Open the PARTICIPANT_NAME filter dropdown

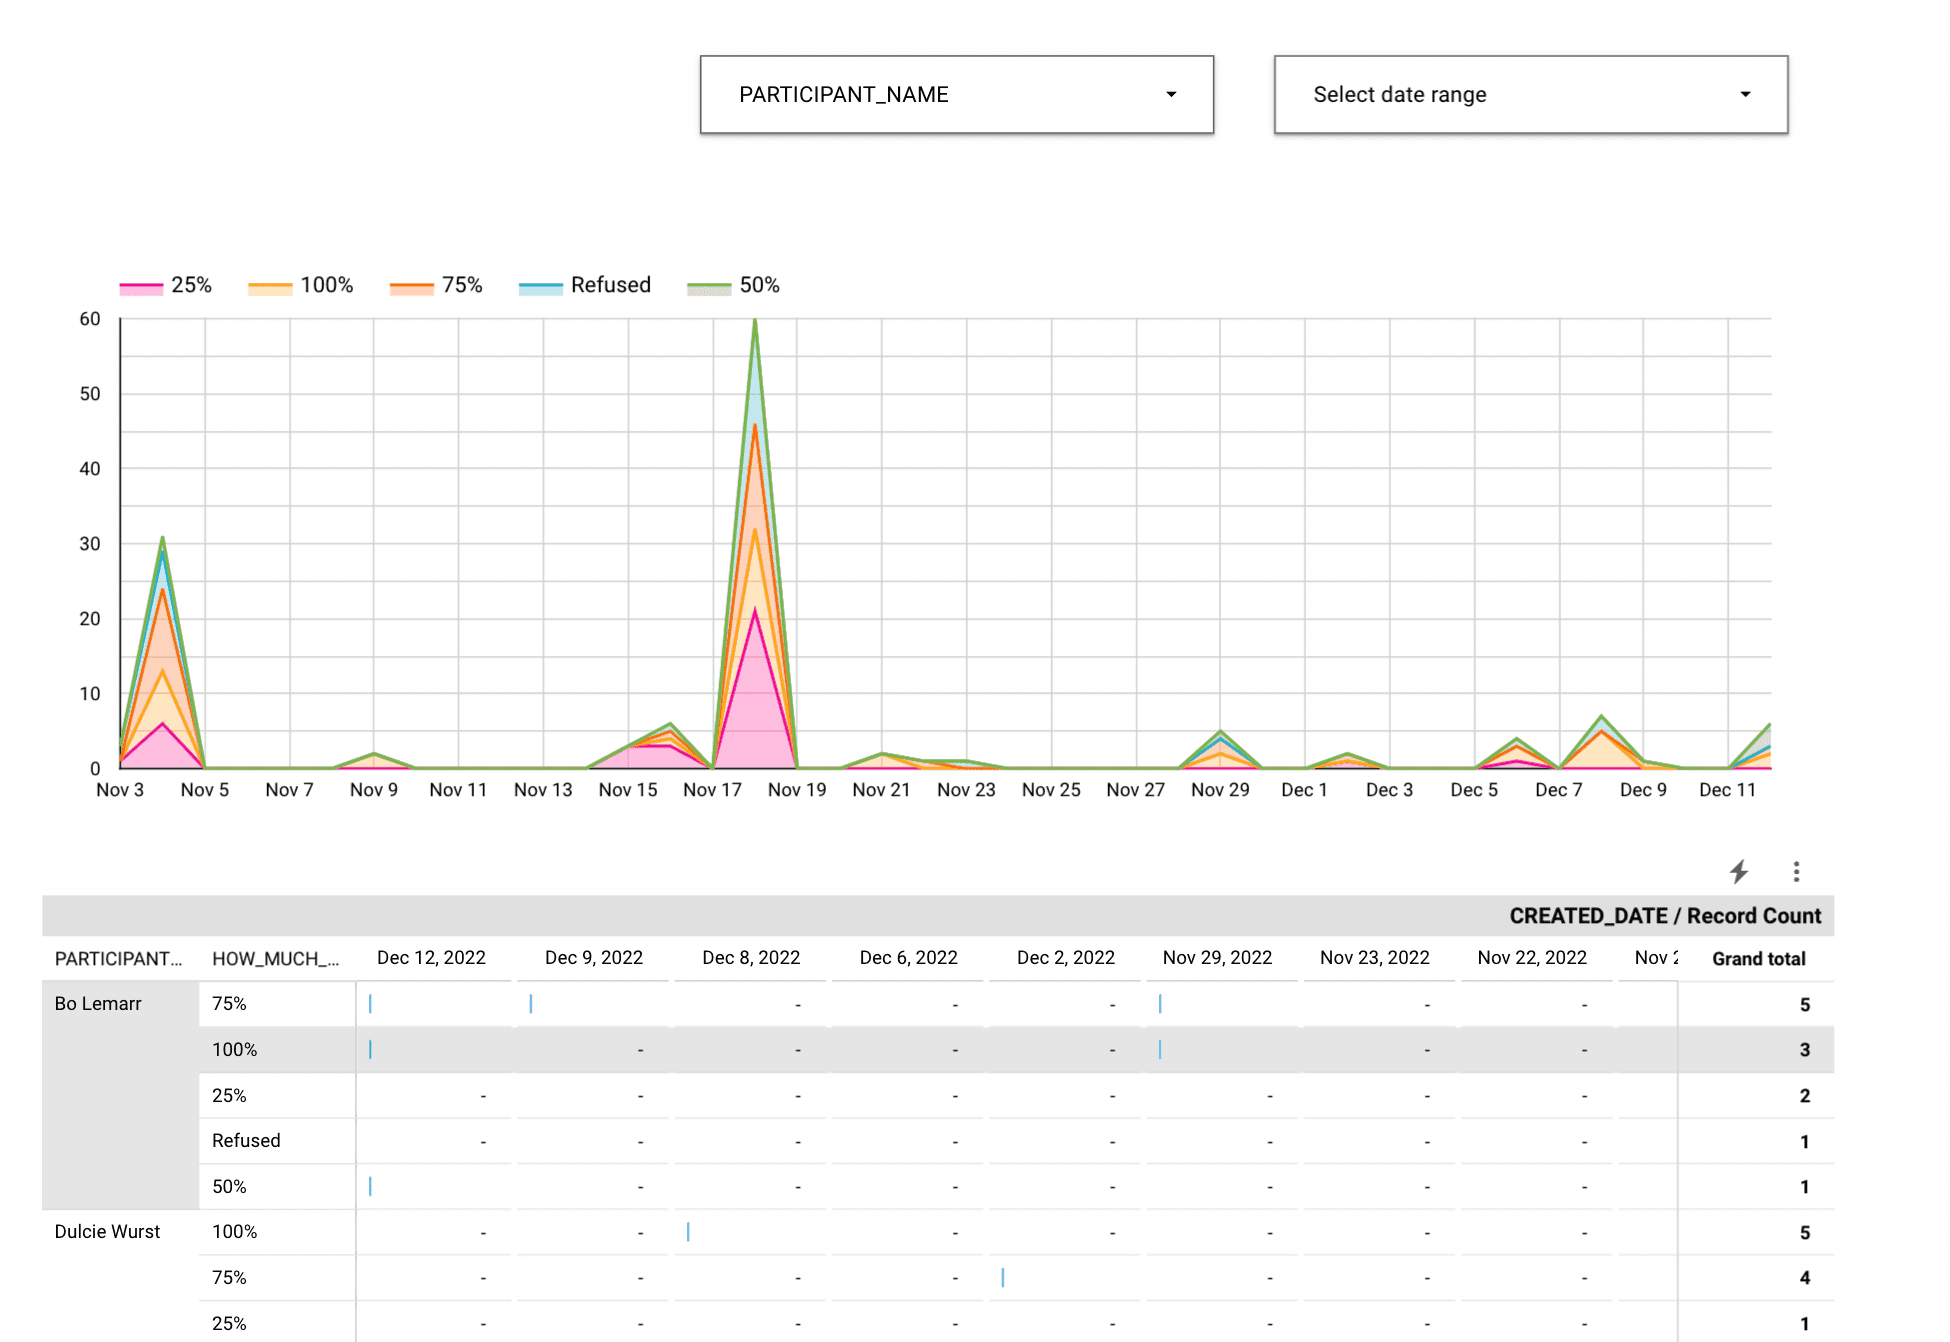(x=955, y=94)
